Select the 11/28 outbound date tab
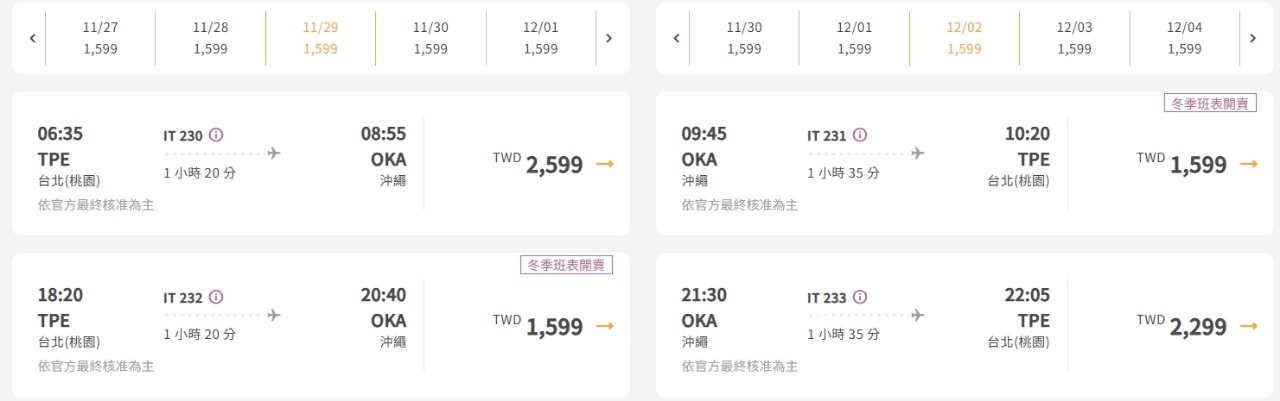This screenshot has height=401, width=1280. (x=210, y=38)
